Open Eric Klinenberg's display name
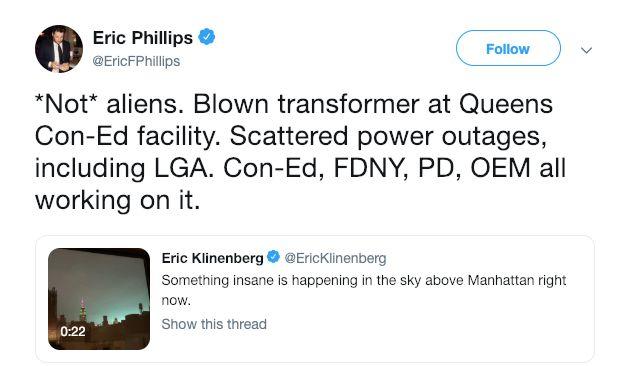This screenshot has width=622, height=366. (212, 258)
